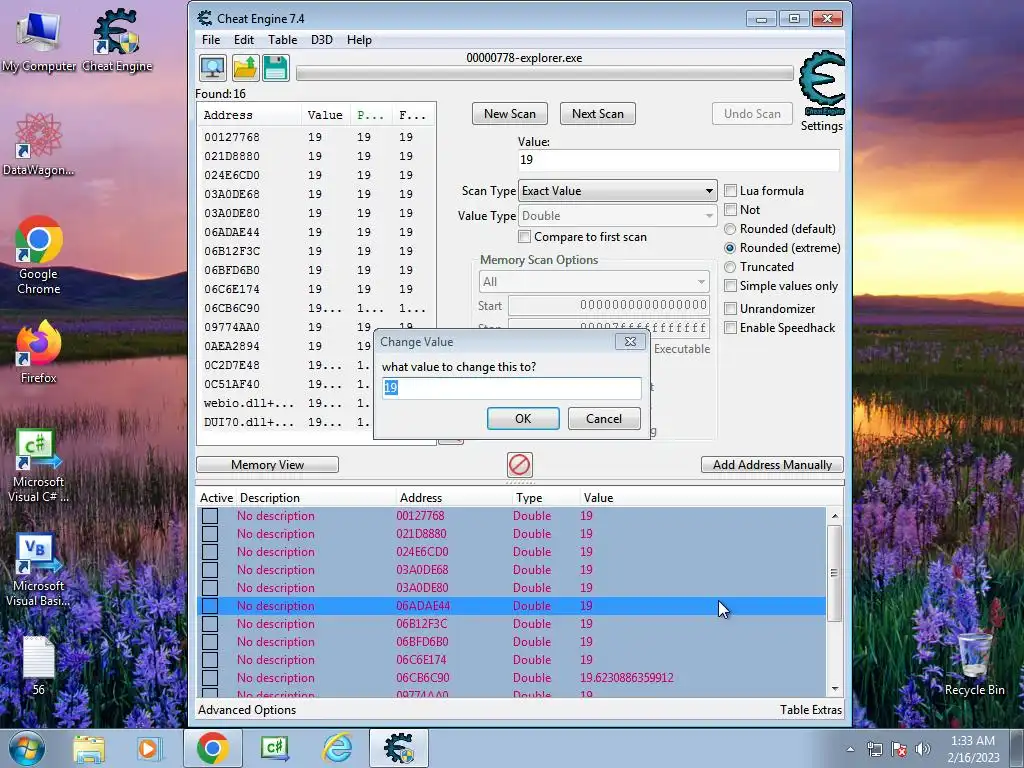1024x768 pixels.
Task: Check Compare to first scan
Action: click(x=524, y=236)
